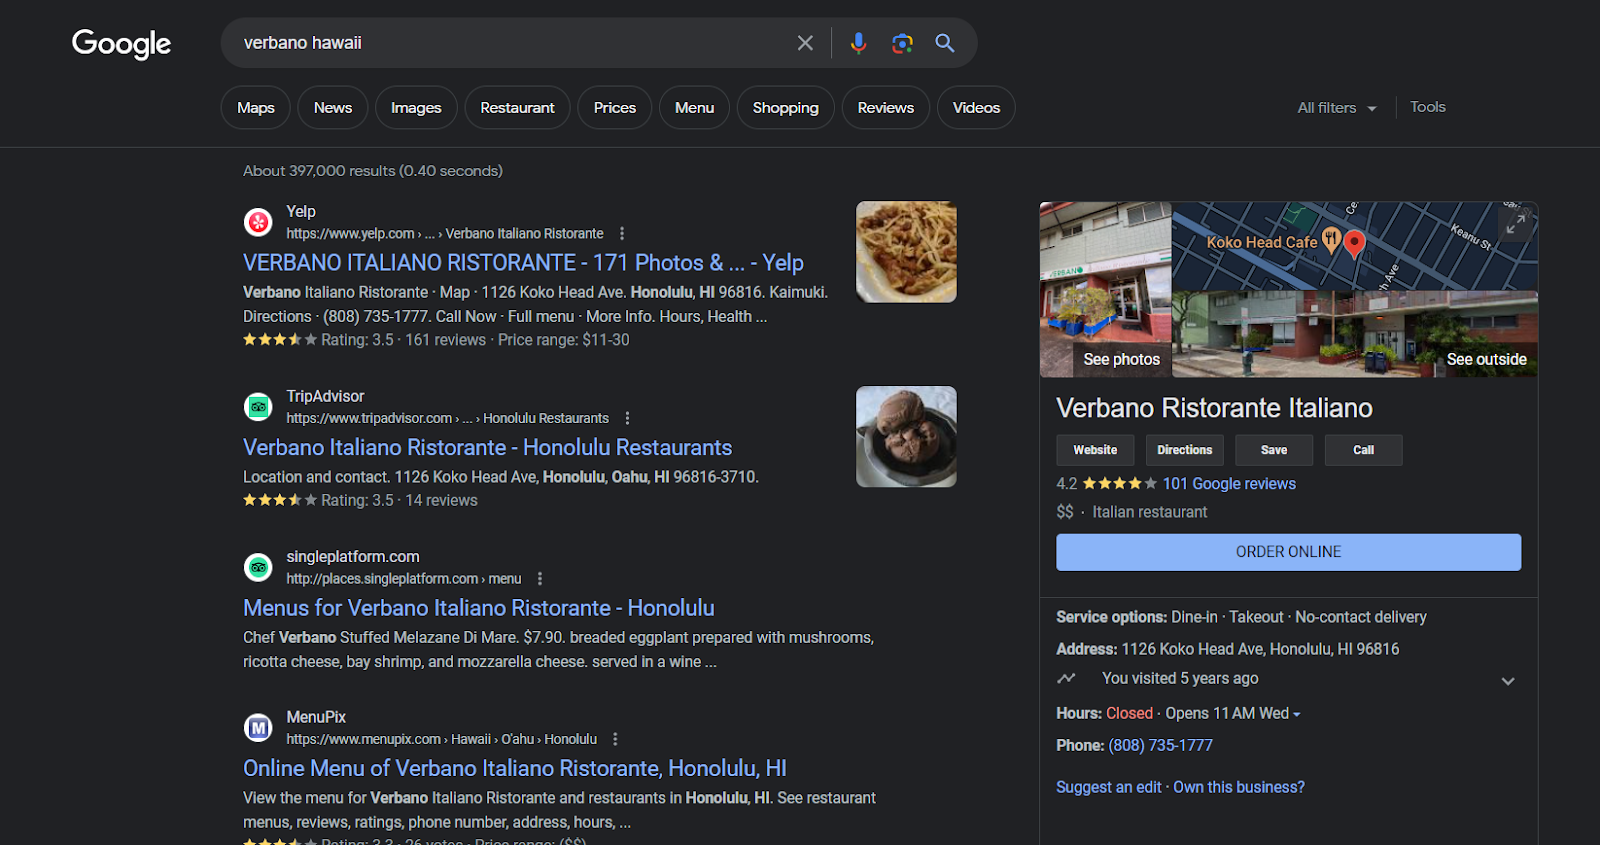
Task: Start voice search with the microphone icon
Action: (858, 43)
